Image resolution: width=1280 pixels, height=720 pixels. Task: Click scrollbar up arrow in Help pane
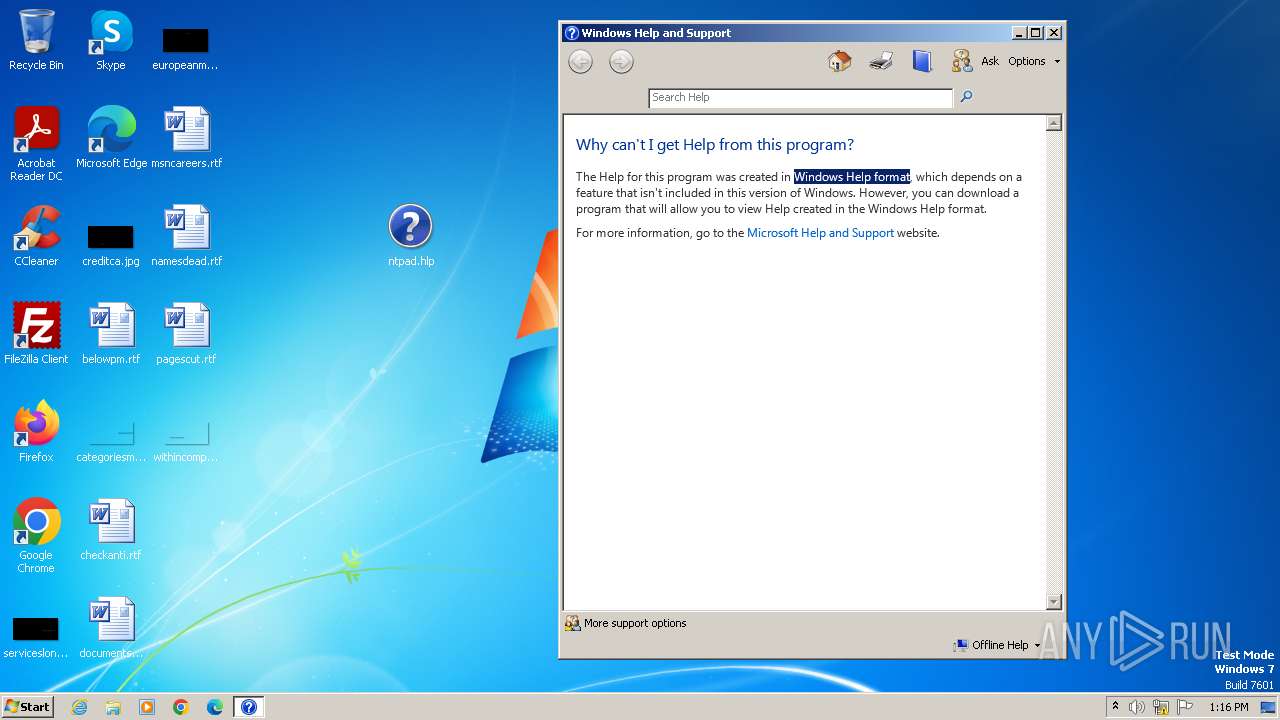click(1053, 123)
